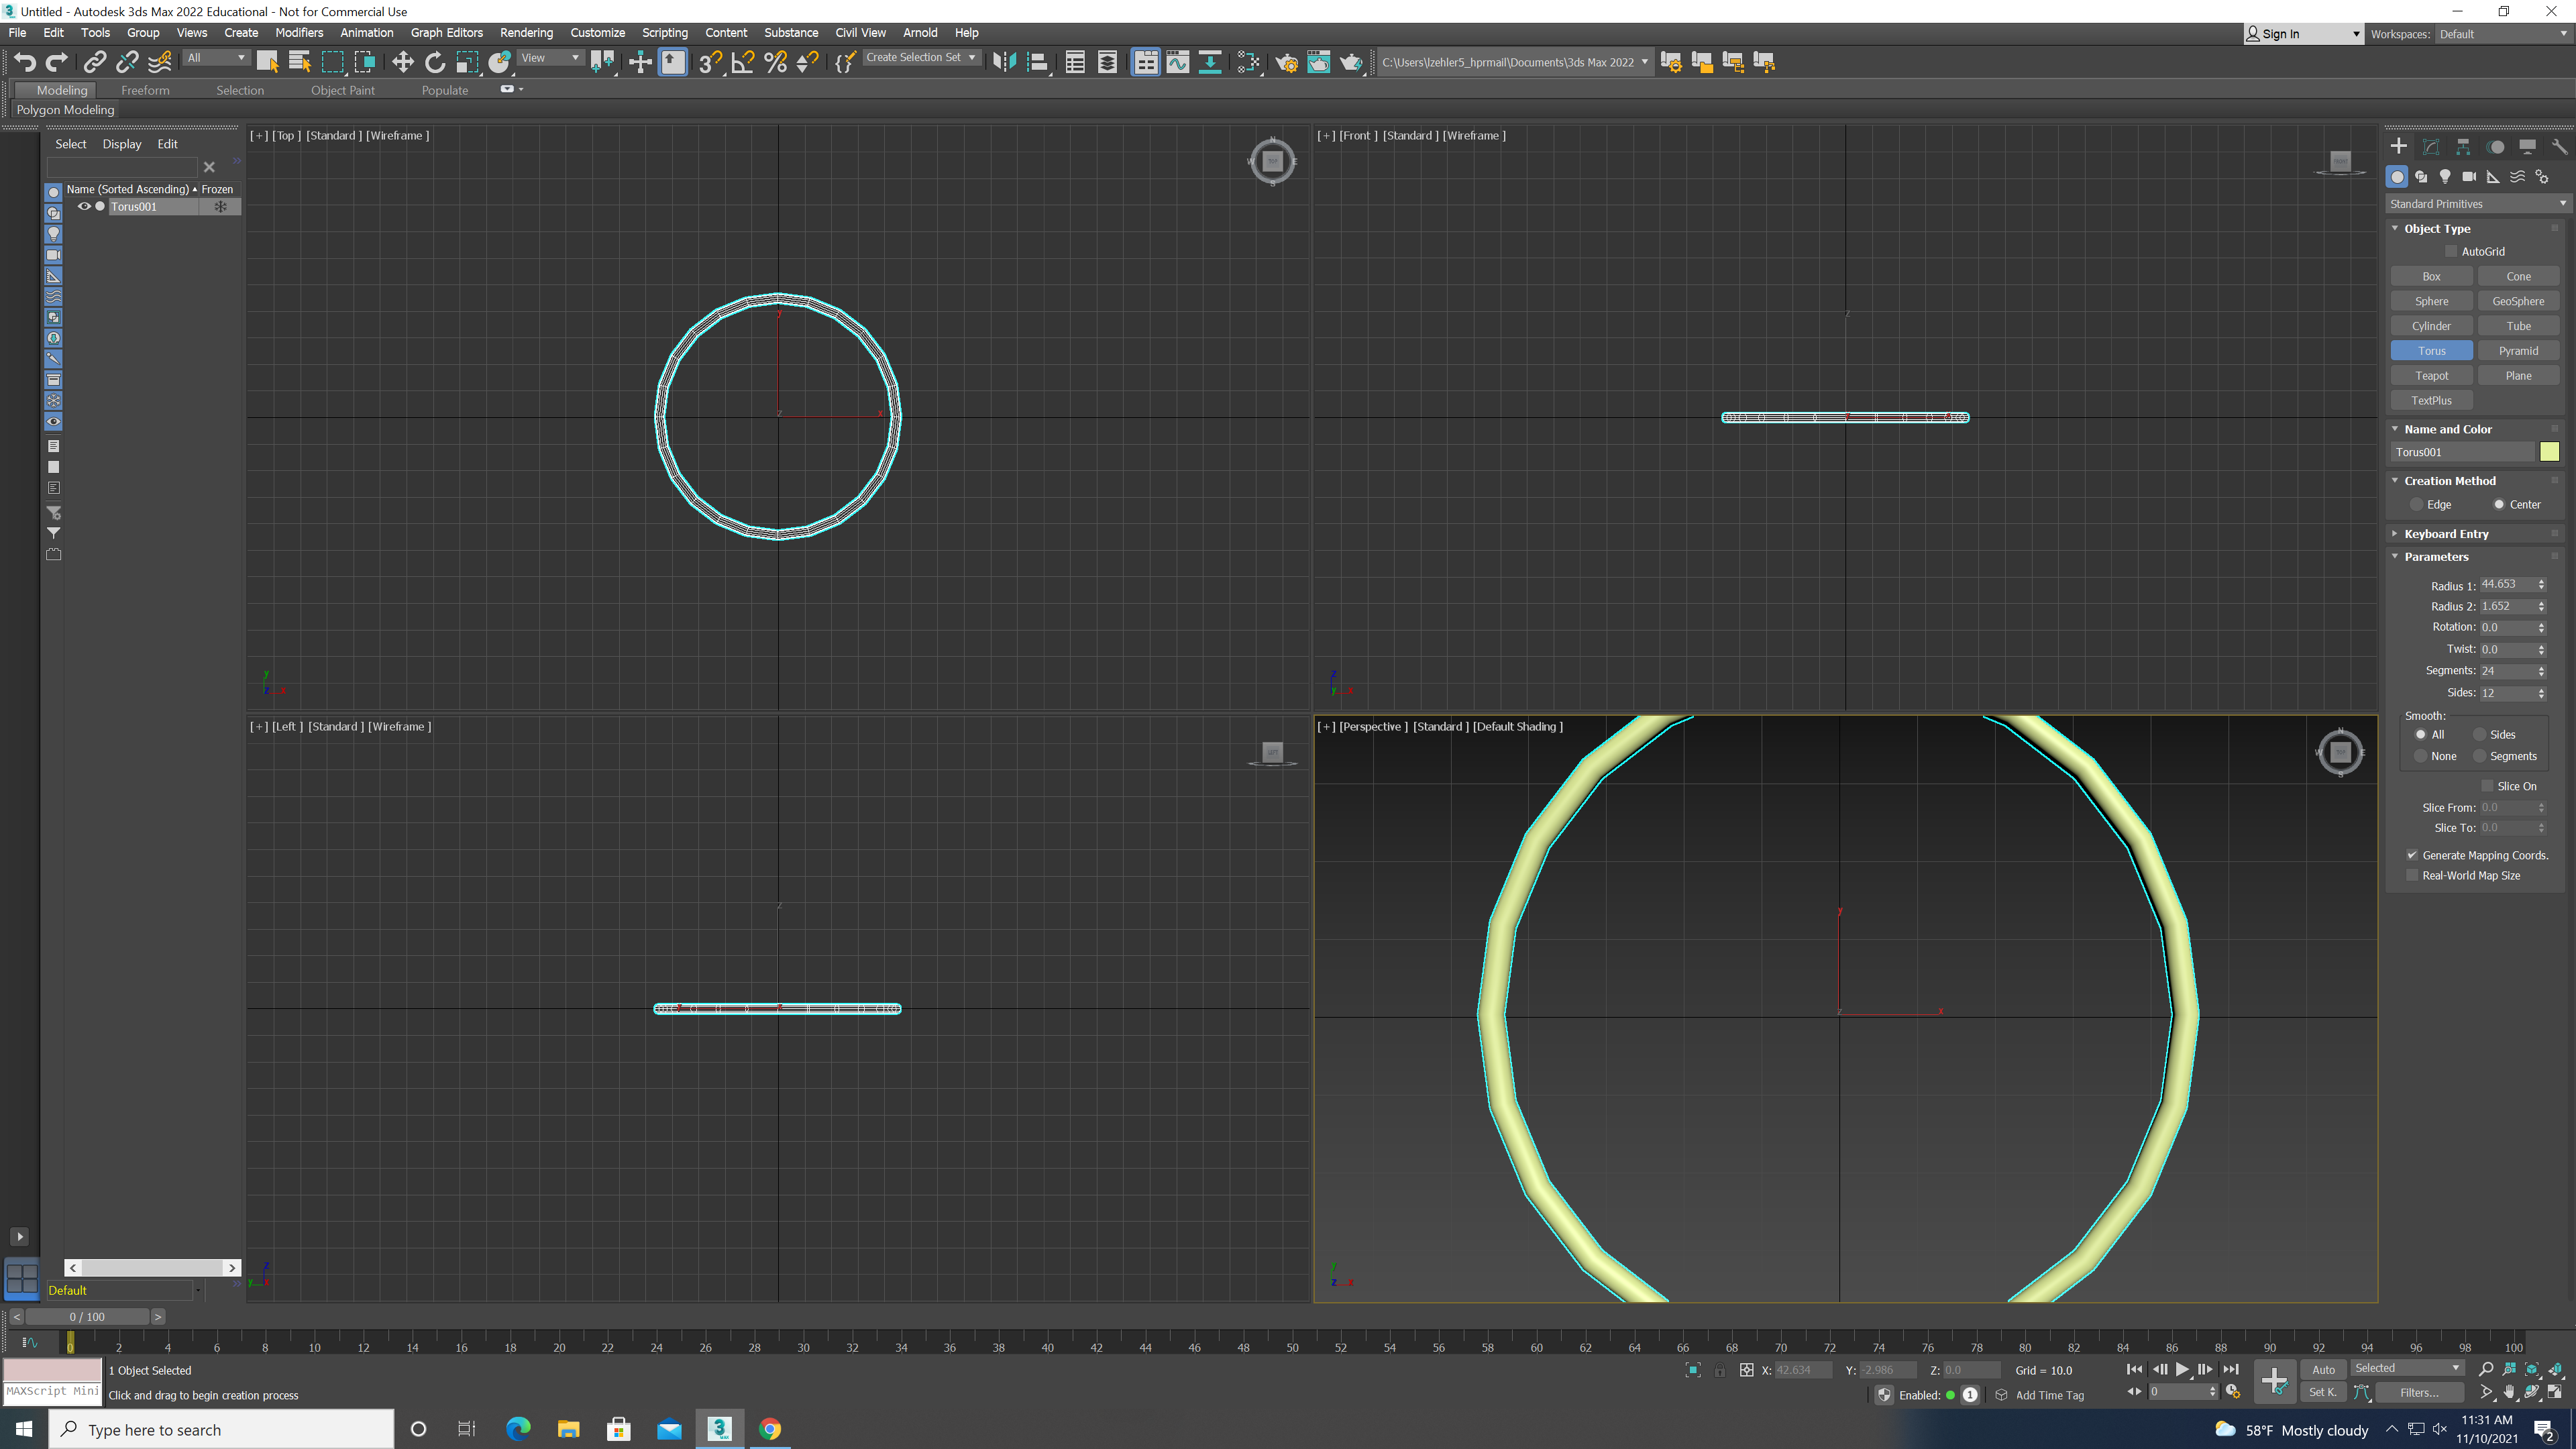
Task: Open the Rendering menu
Action: click(526, 32)
